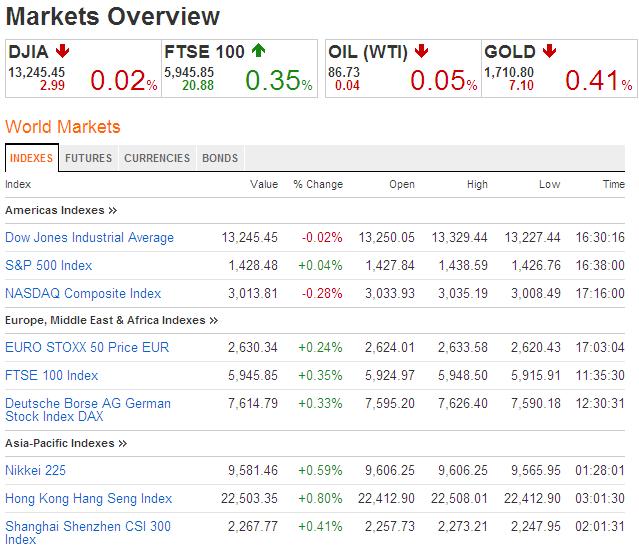Viewport: 639px width, 553px height.
Task: Click the 7,614.79 DAX value
Action: click(x=253, y=403)
